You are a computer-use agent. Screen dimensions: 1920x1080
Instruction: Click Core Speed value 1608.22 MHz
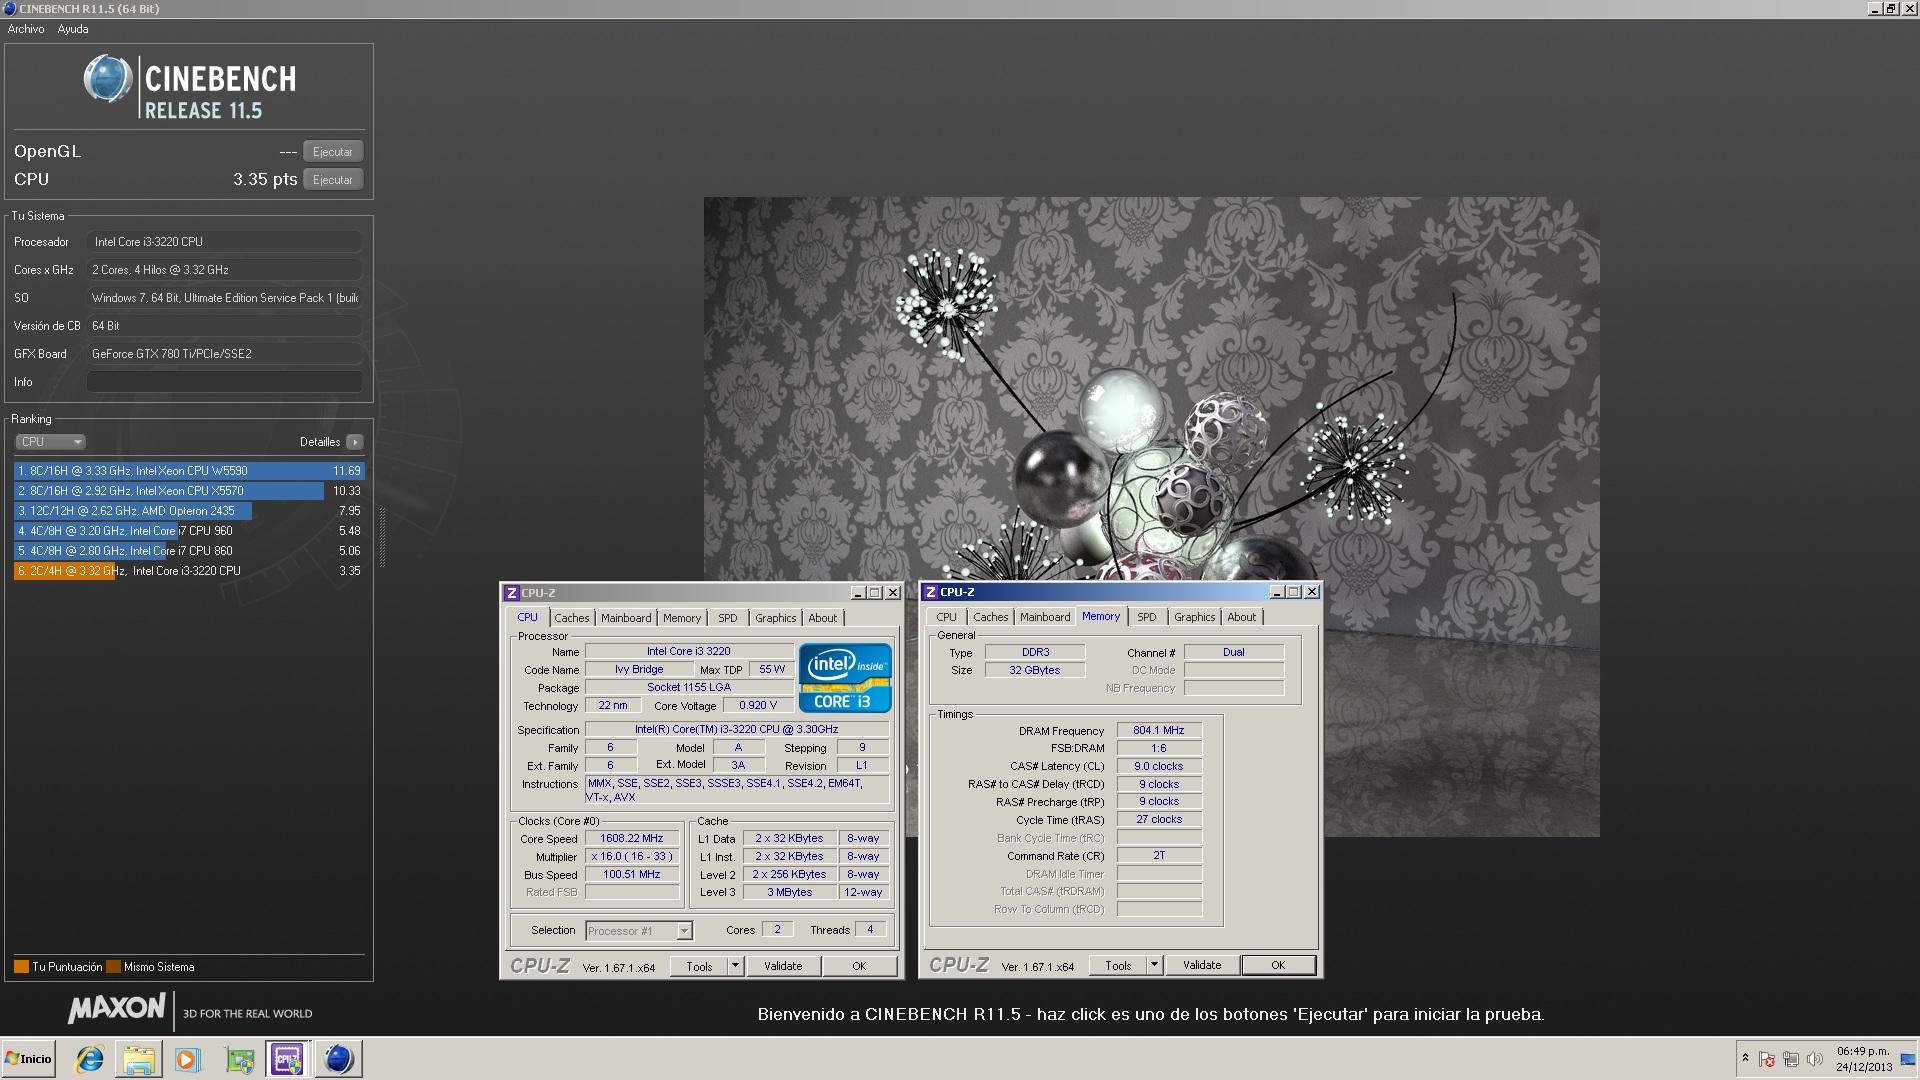[632, 839]
